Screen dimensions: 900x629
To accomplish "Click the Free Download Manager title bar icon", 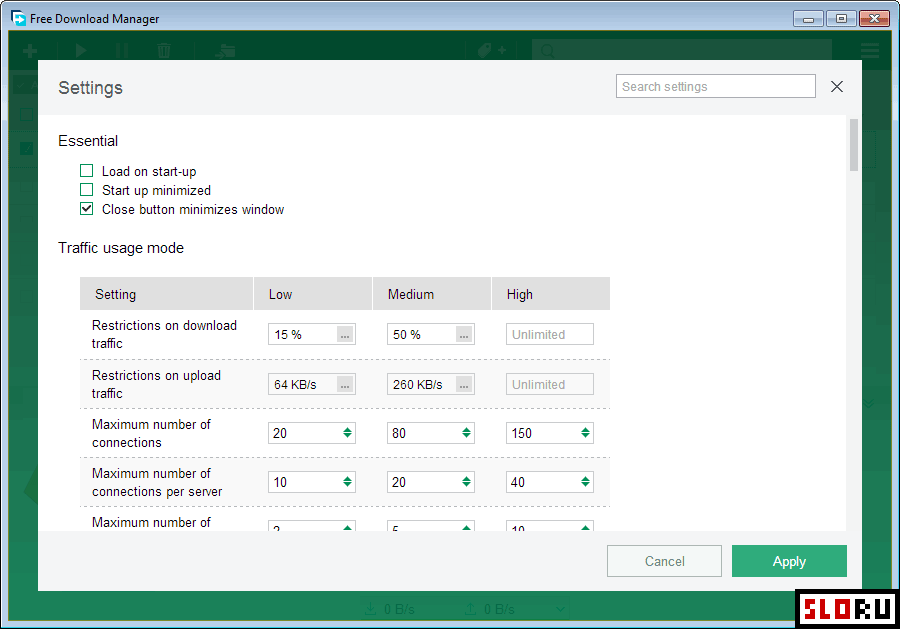I will pos(18,18).
